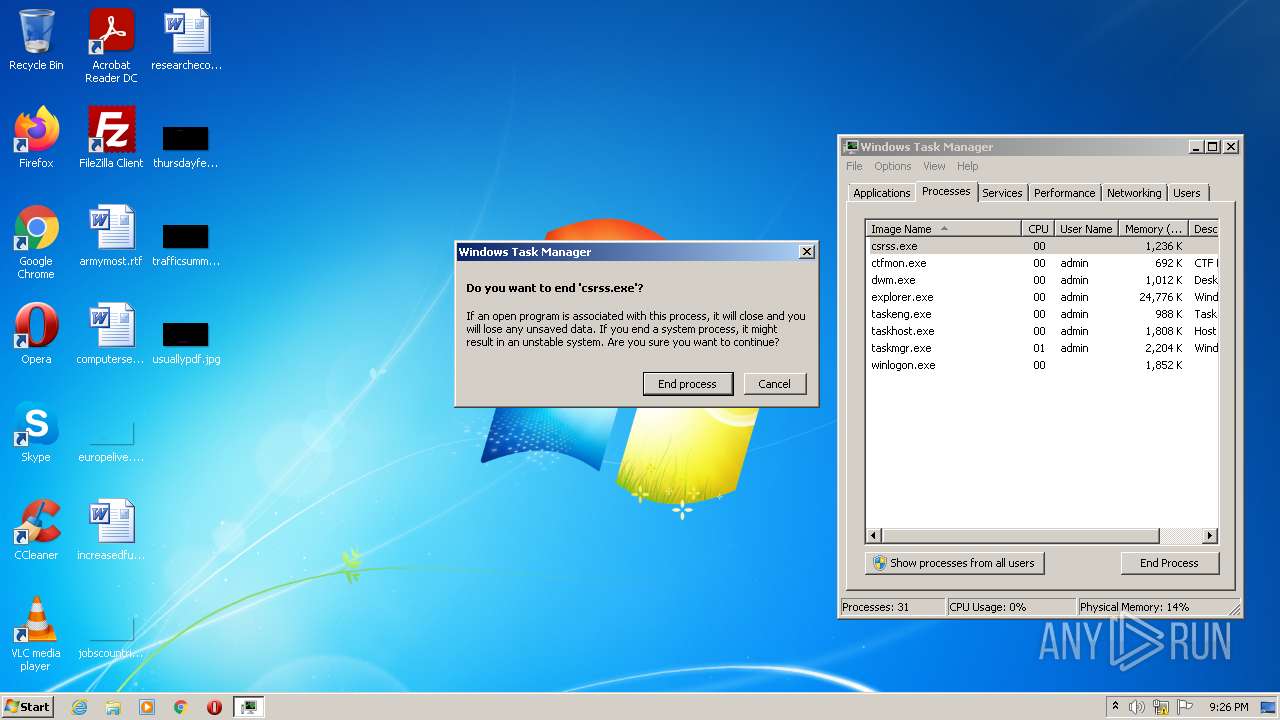Confirm End process in the dialog
The width and height of the screenshot is (1280, 720).
tap(687, 384)
